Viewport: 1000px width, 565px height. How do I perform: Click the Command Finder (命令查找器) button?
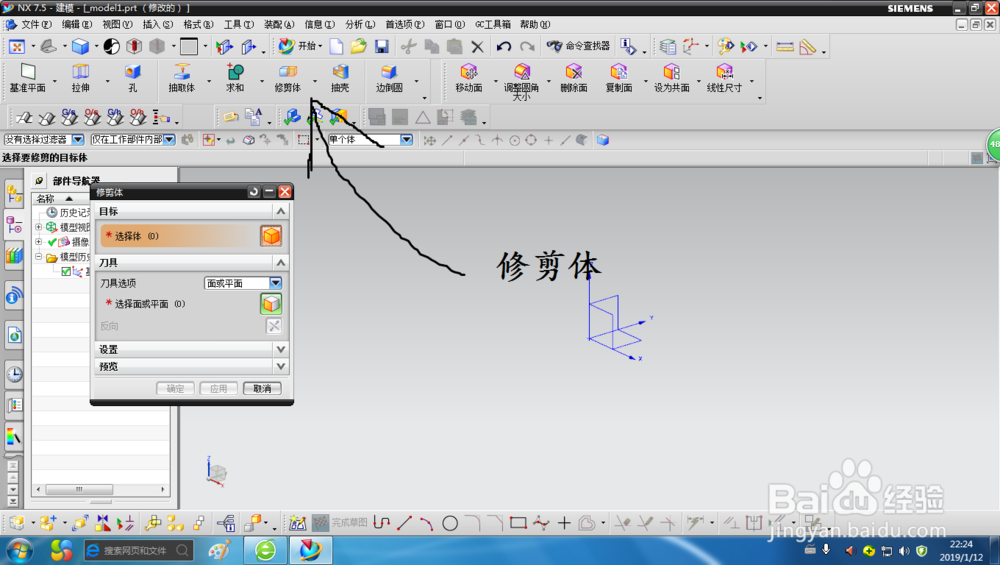click(x=578, y=47)
